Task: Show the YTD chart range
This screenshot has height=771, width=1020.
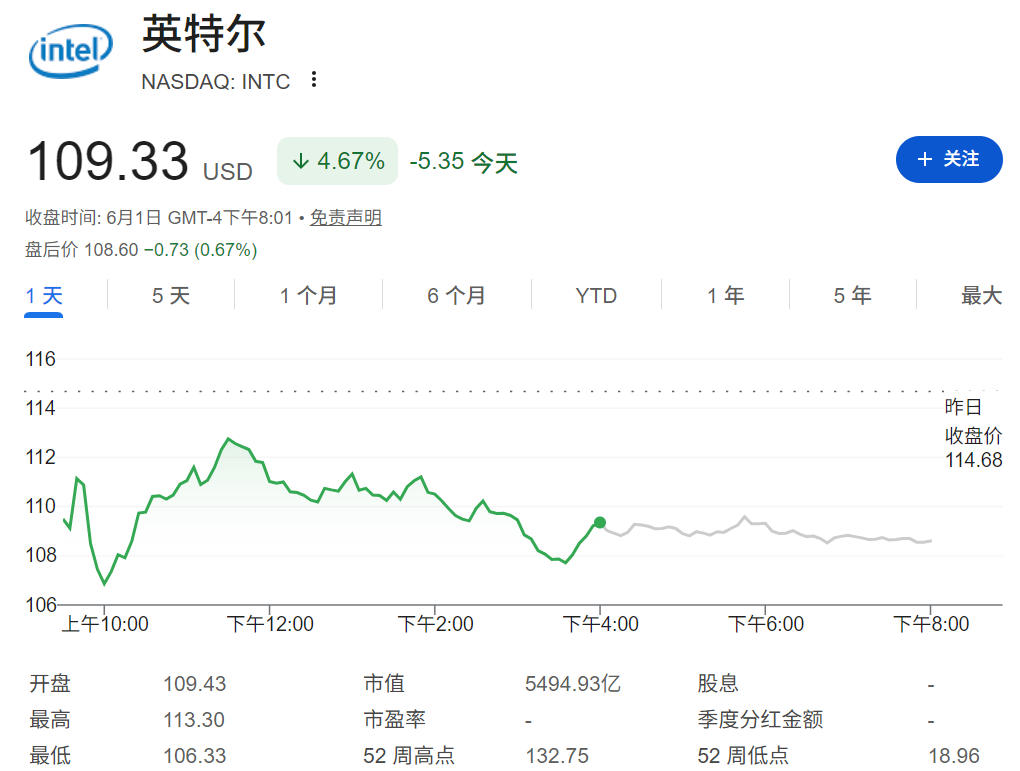Action: click(596, 296)
